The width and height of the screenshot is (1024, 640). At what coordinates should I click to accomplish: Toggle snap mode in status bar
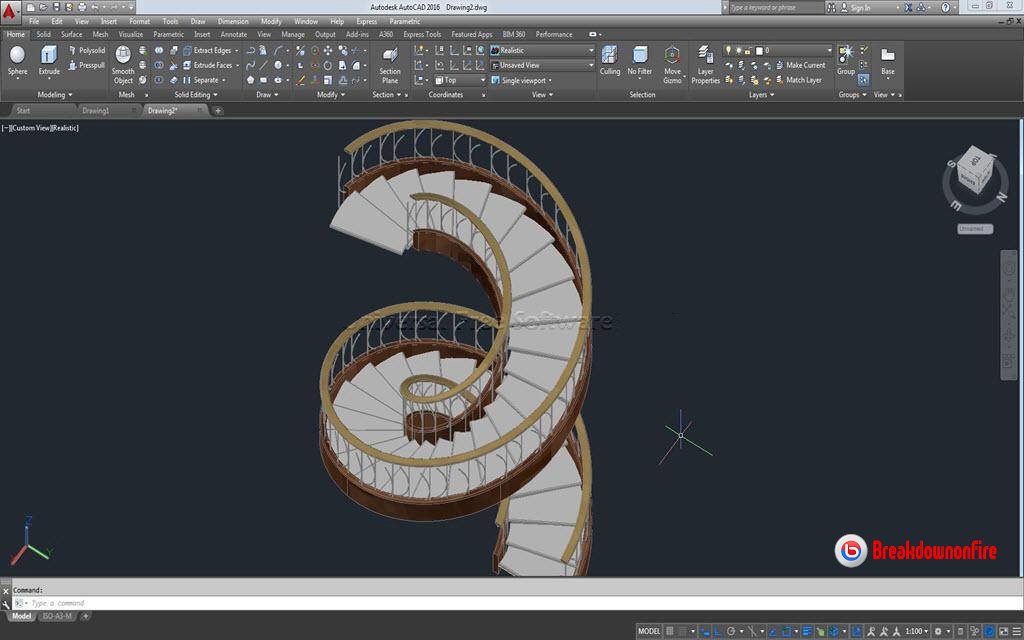[683, 631]
